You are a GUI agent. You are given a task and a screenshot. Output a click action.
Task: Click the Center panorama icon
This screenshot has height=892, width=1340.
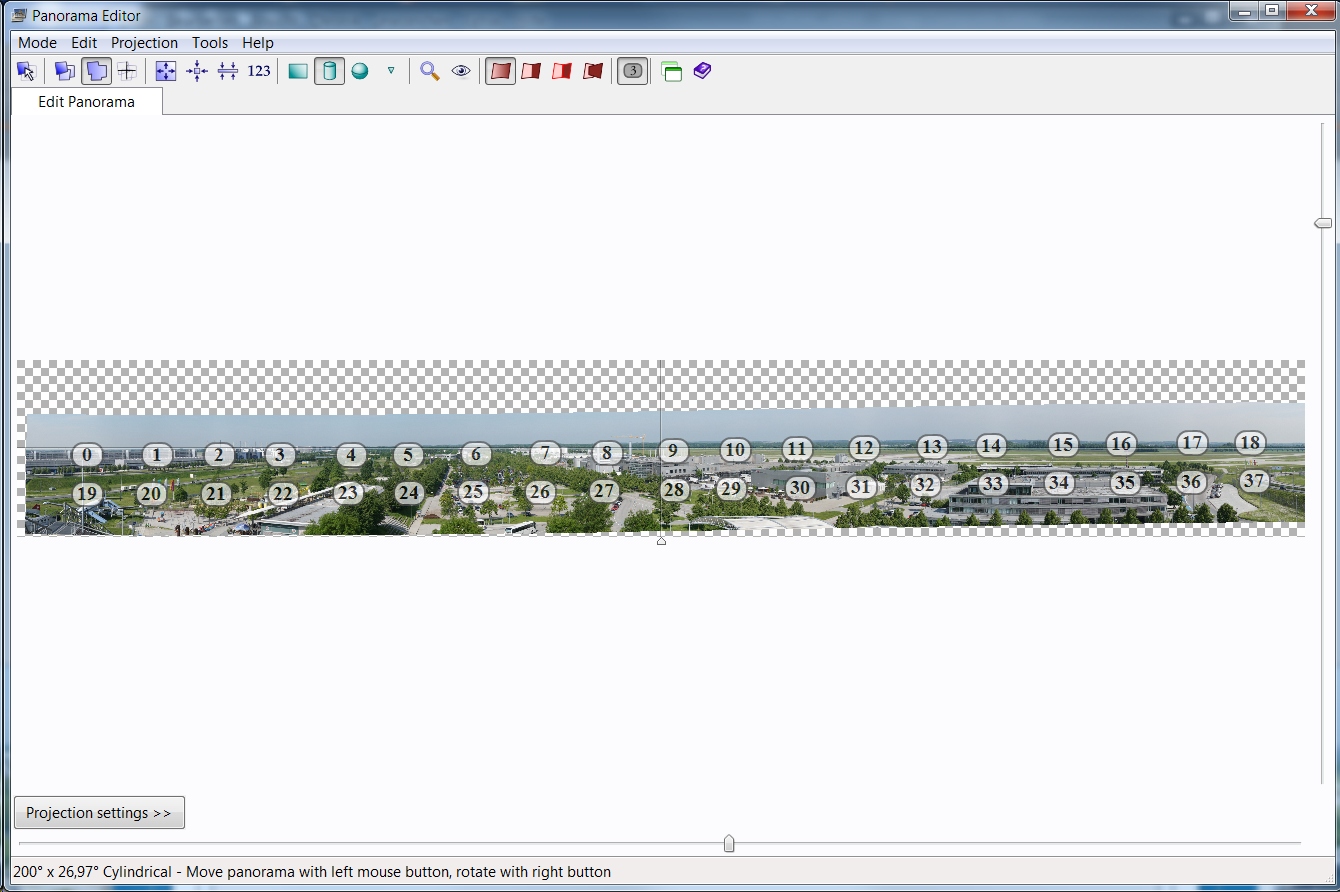pyautogui.click(x=197, y=71)
